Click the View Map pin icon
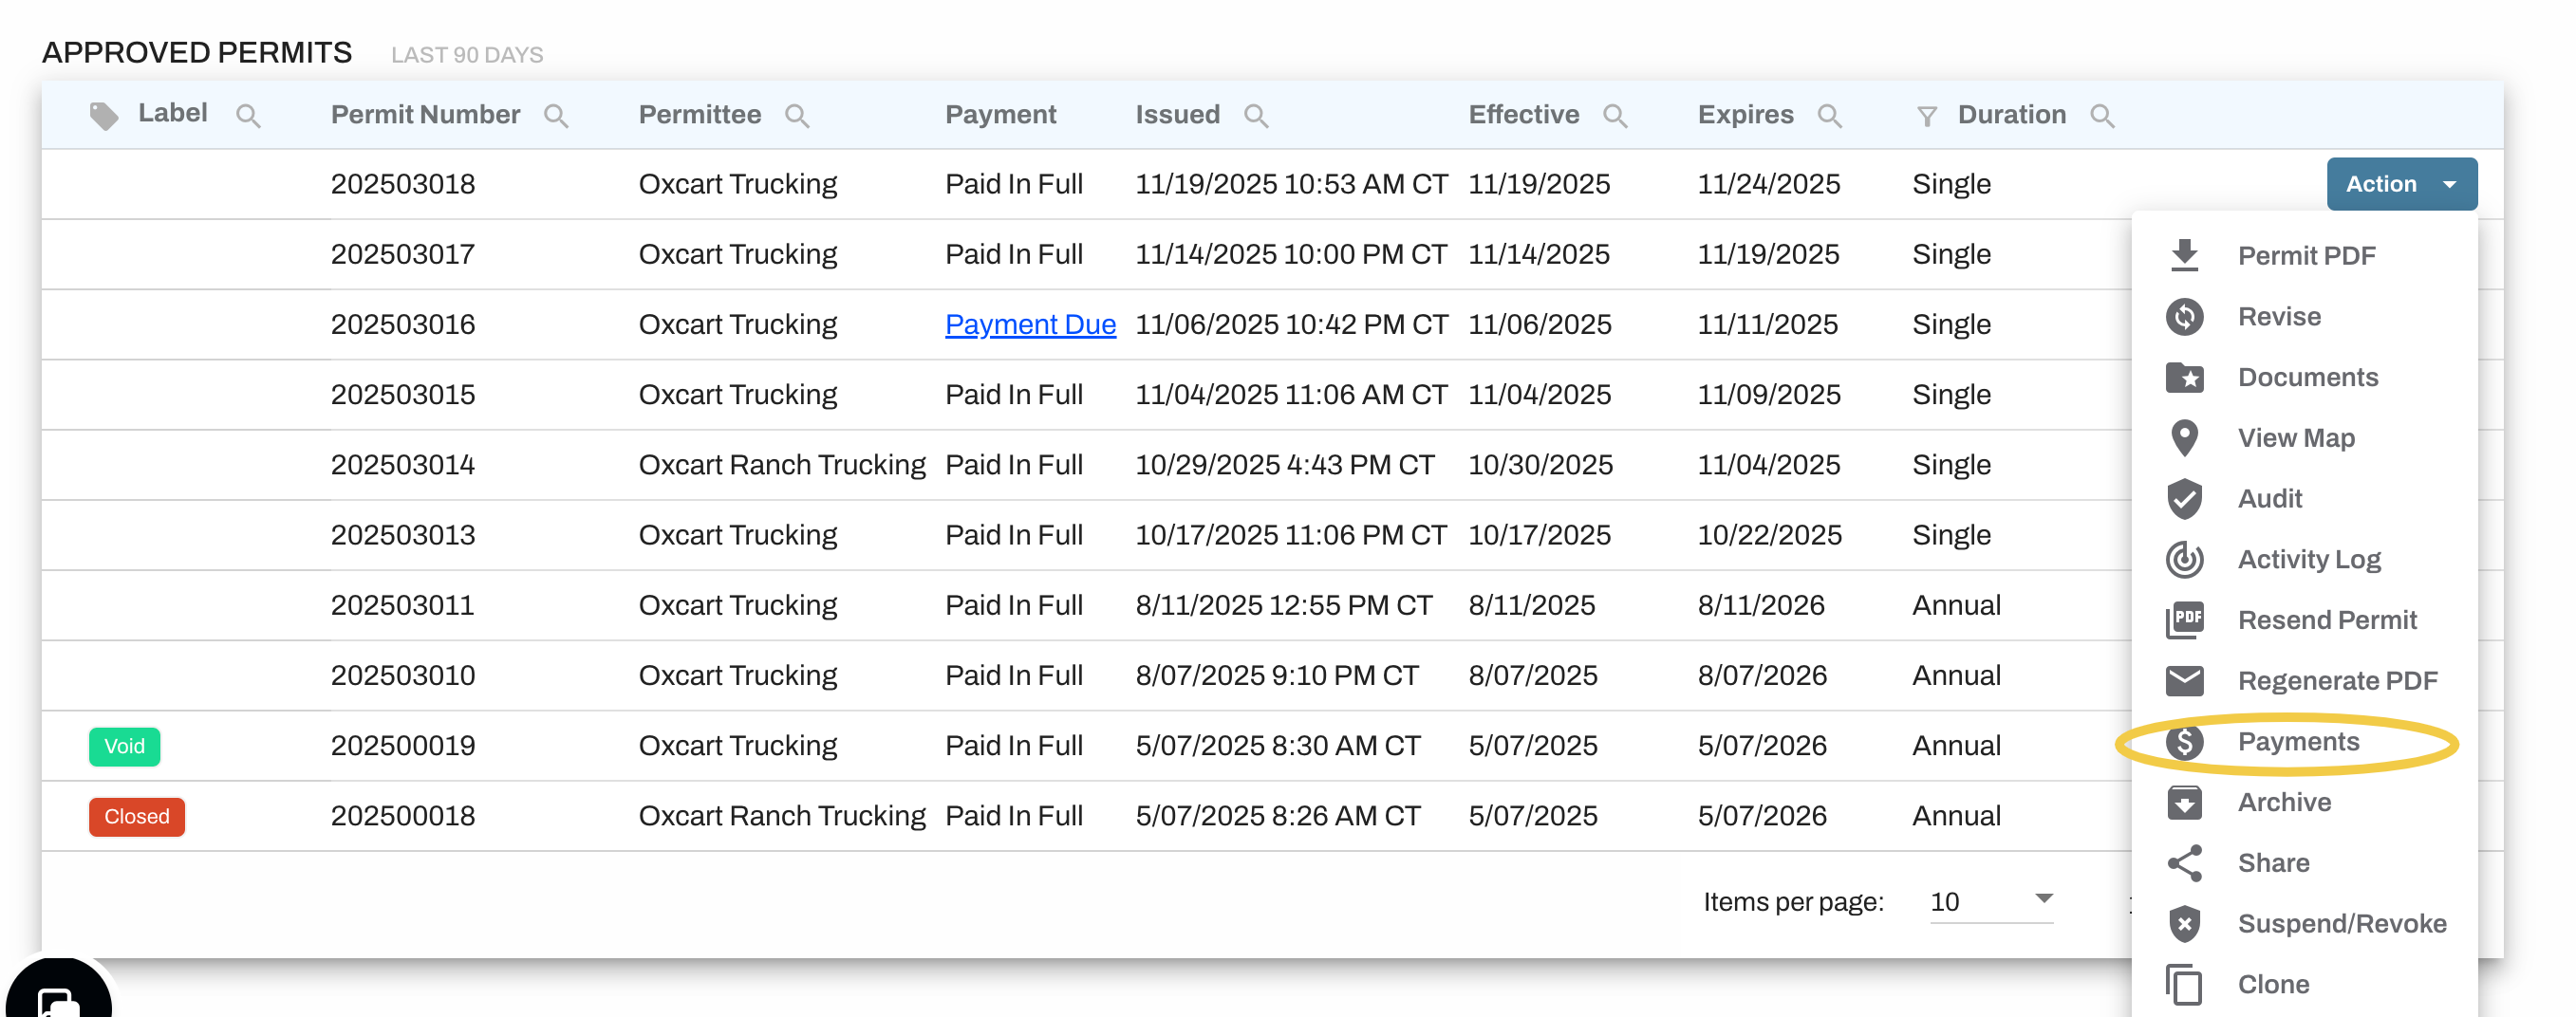This screenshot has height=1017, width=2576. click(2185, 438)
